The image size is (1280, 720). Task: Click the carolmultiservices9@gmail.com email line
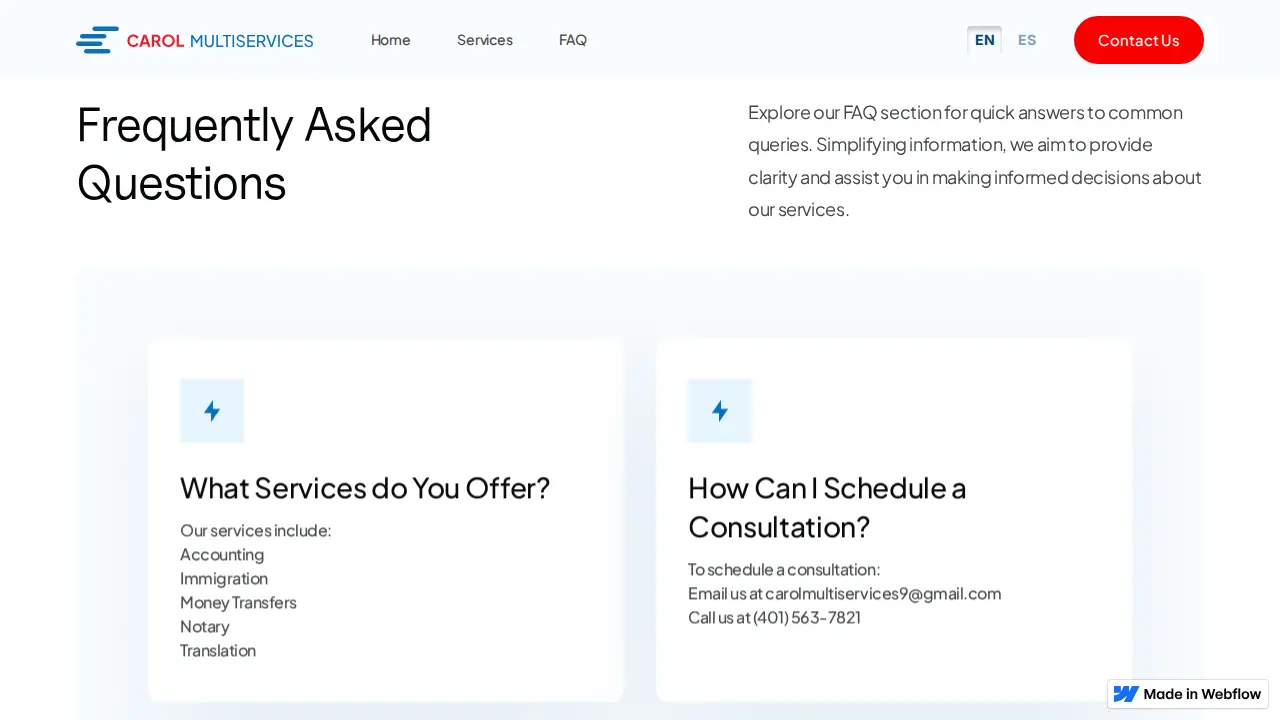(x=844, y=593)
